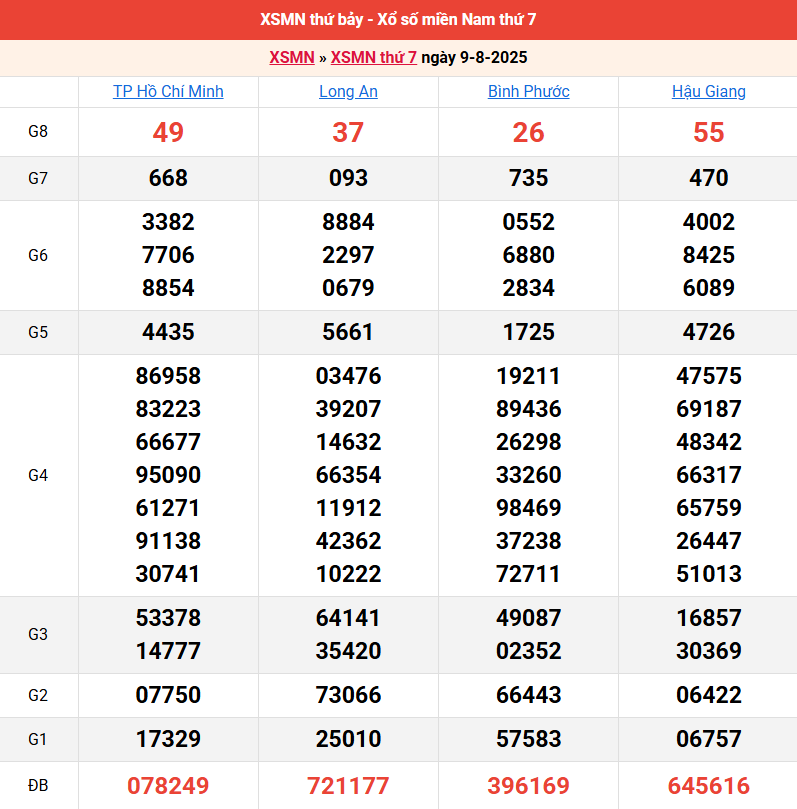
Task: Click G2 number 07750
Action: (168, 694)
